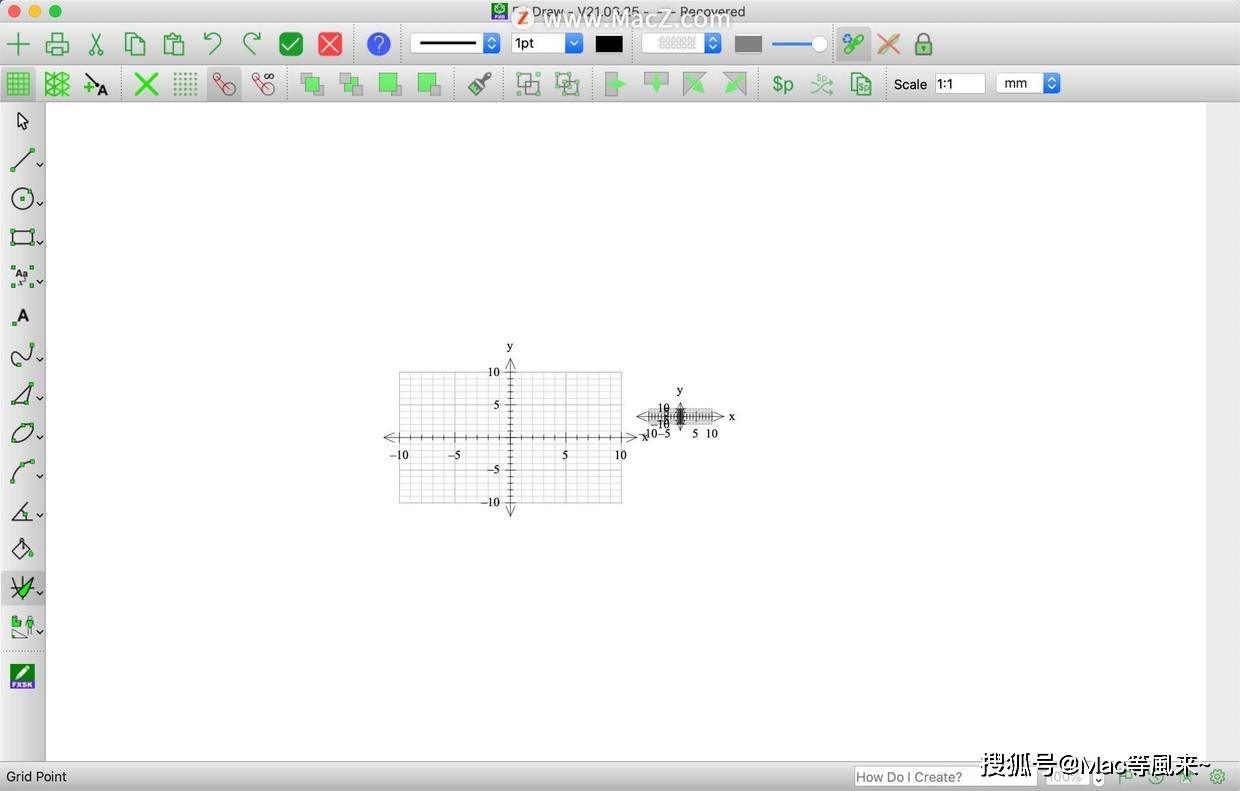Screen dimensions: 1240x791
Task: Click the green X delete tool
Action: (145, 83)
